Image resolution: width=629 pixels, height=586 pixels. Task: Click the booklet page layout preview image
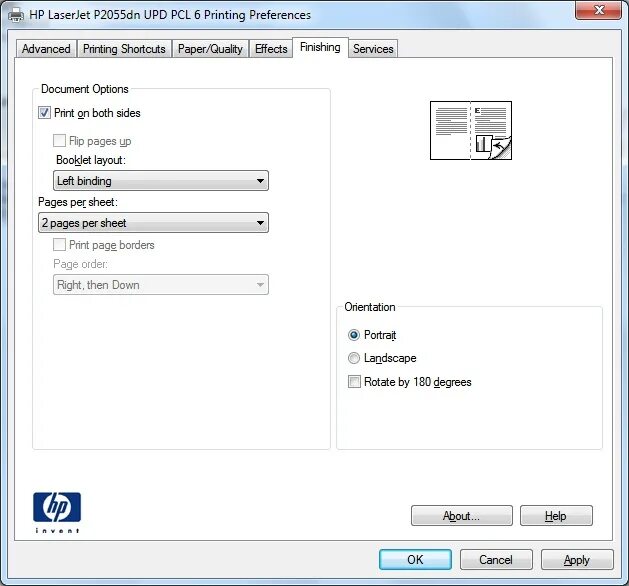[x=471, y=130]
